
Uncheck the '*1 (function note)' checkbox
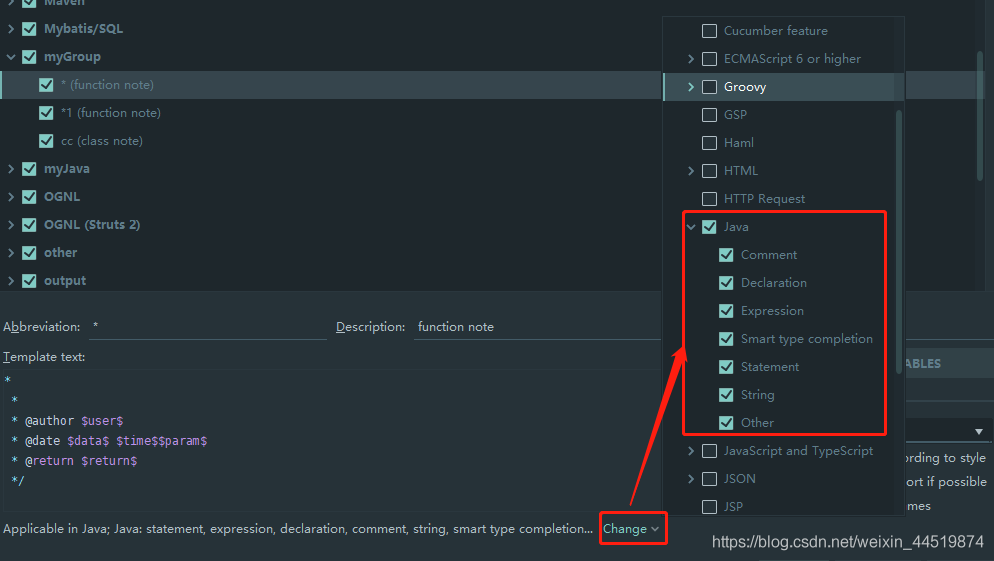[46, 112]
